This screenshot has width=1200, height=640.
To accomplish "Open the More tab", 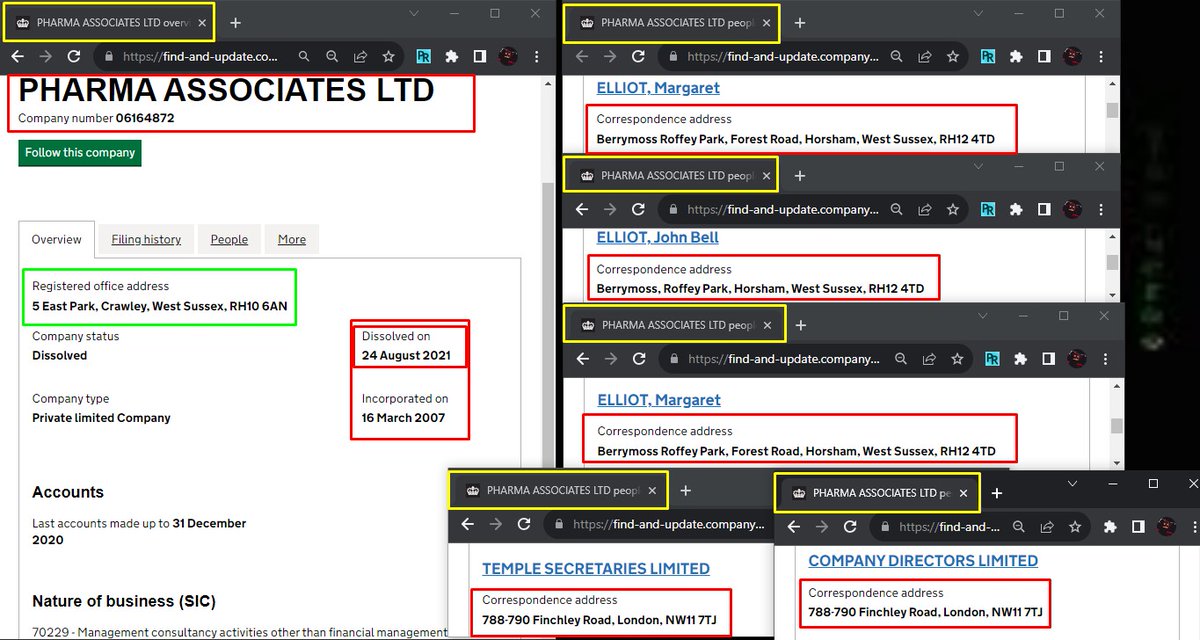I will (292, 239).
